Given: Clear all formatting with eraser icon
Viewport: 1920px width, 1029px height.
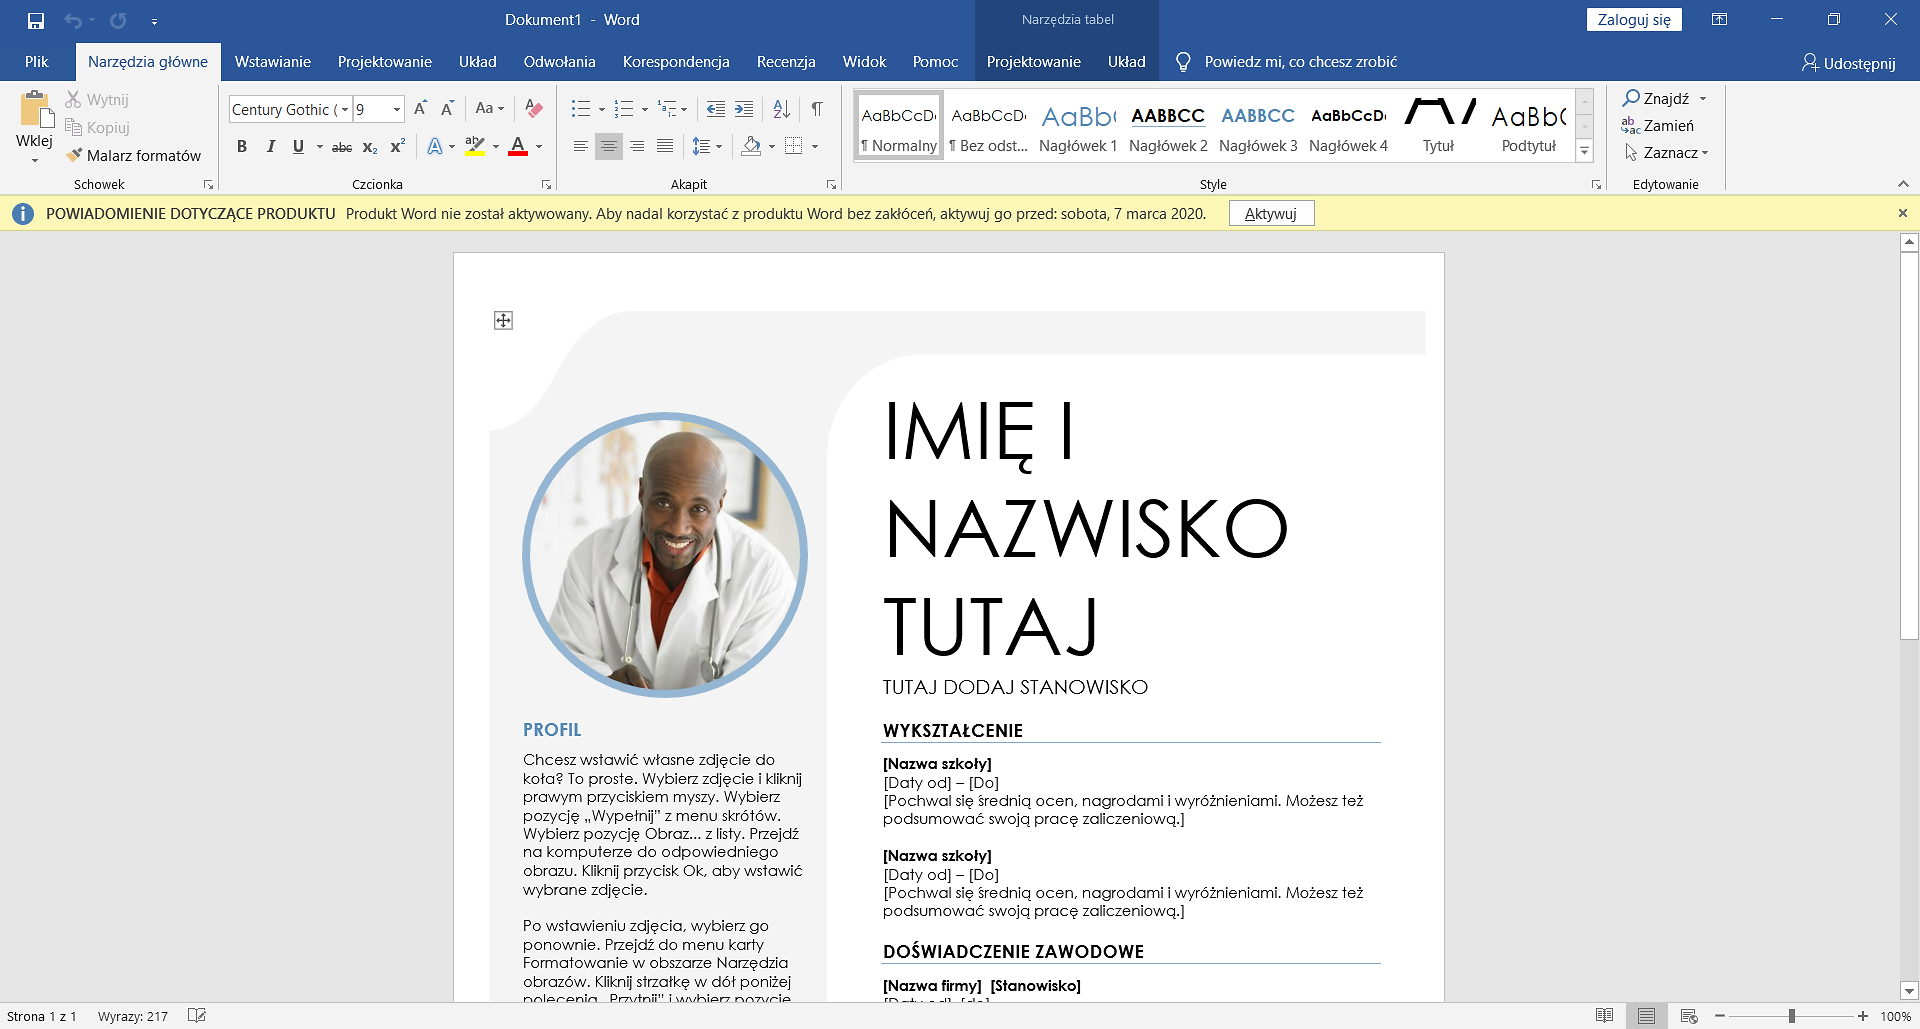Looking at the screenshot, I should click(534, 109).
